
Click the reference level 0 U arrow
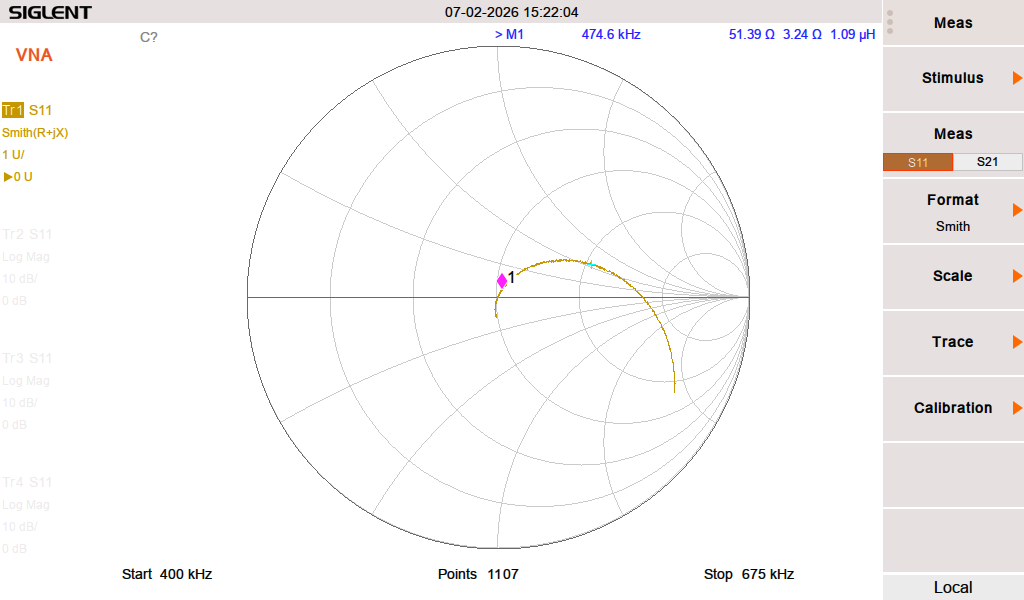[x=17, y=177]
